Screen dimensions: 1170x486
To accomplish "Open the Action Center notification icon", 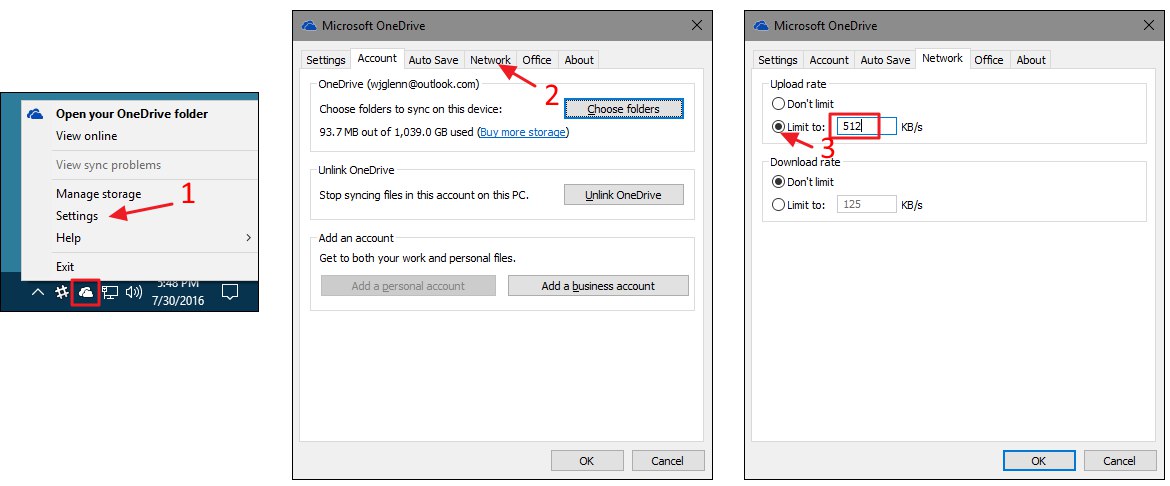I will [231, 292].
